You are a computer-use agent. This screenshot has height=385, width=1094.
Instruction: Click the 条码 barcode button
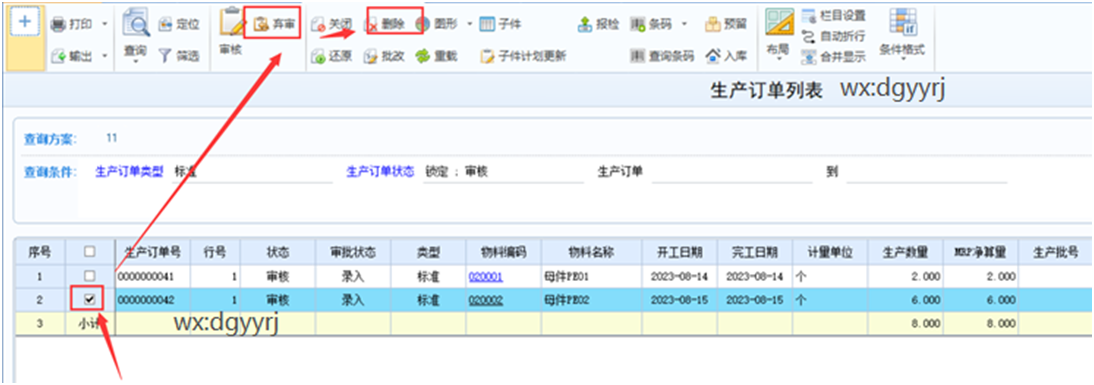[x=652, y=24]
